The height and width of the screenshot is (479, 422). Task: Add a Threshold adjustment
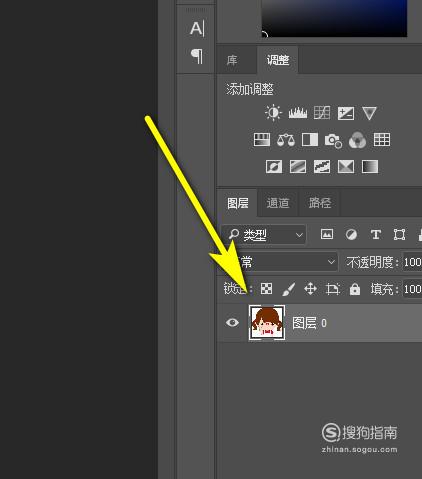[x=322, y=167]
